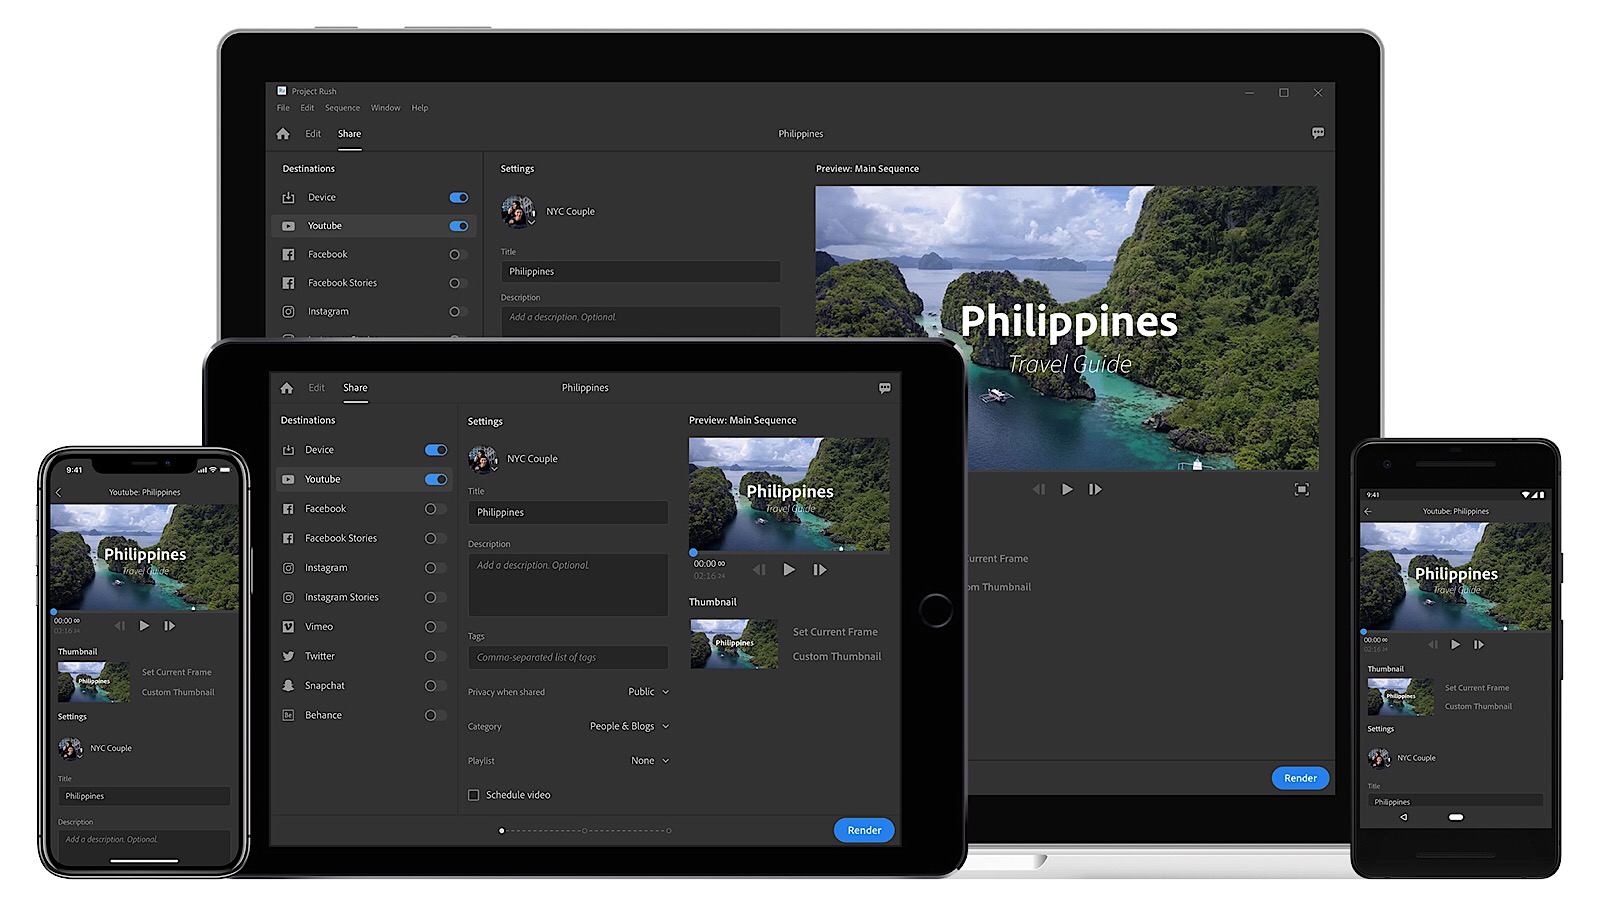
Task: Open the Window menu
Action: [x=385, y=108]
